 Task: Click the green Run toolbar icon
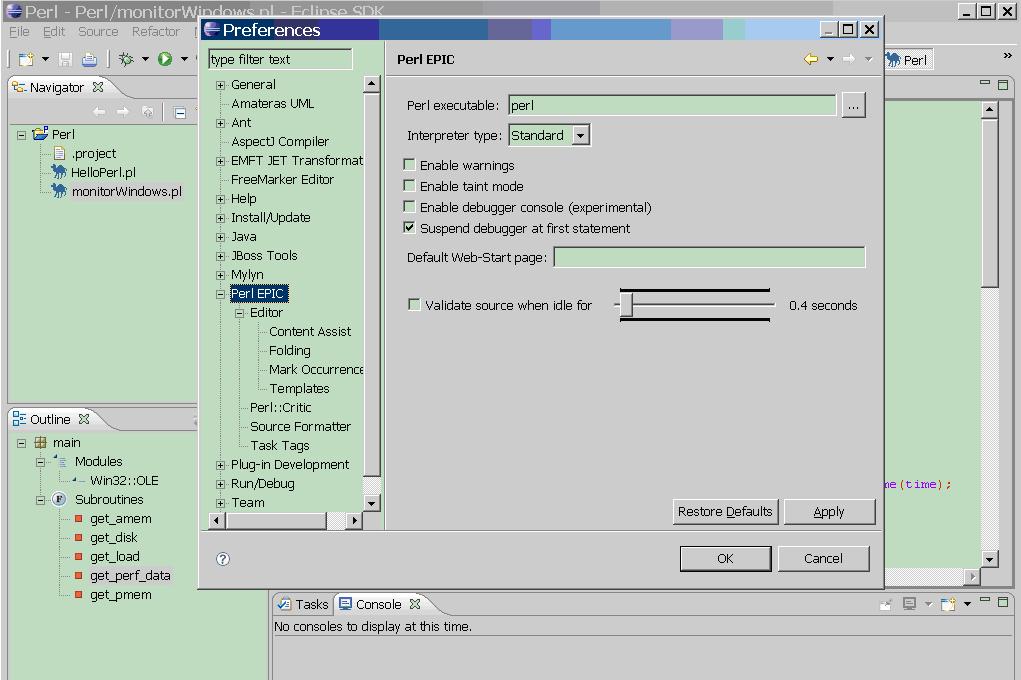coord(165,59)
